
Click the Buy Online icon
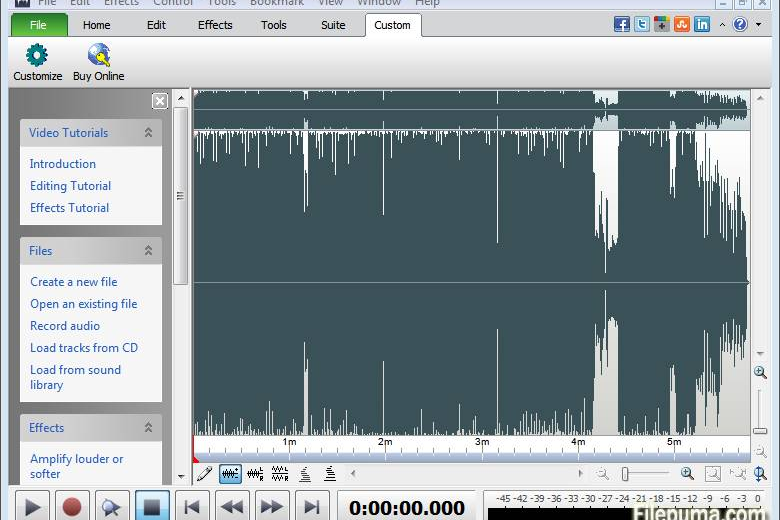pyautogui.click(x=98, y=55)
